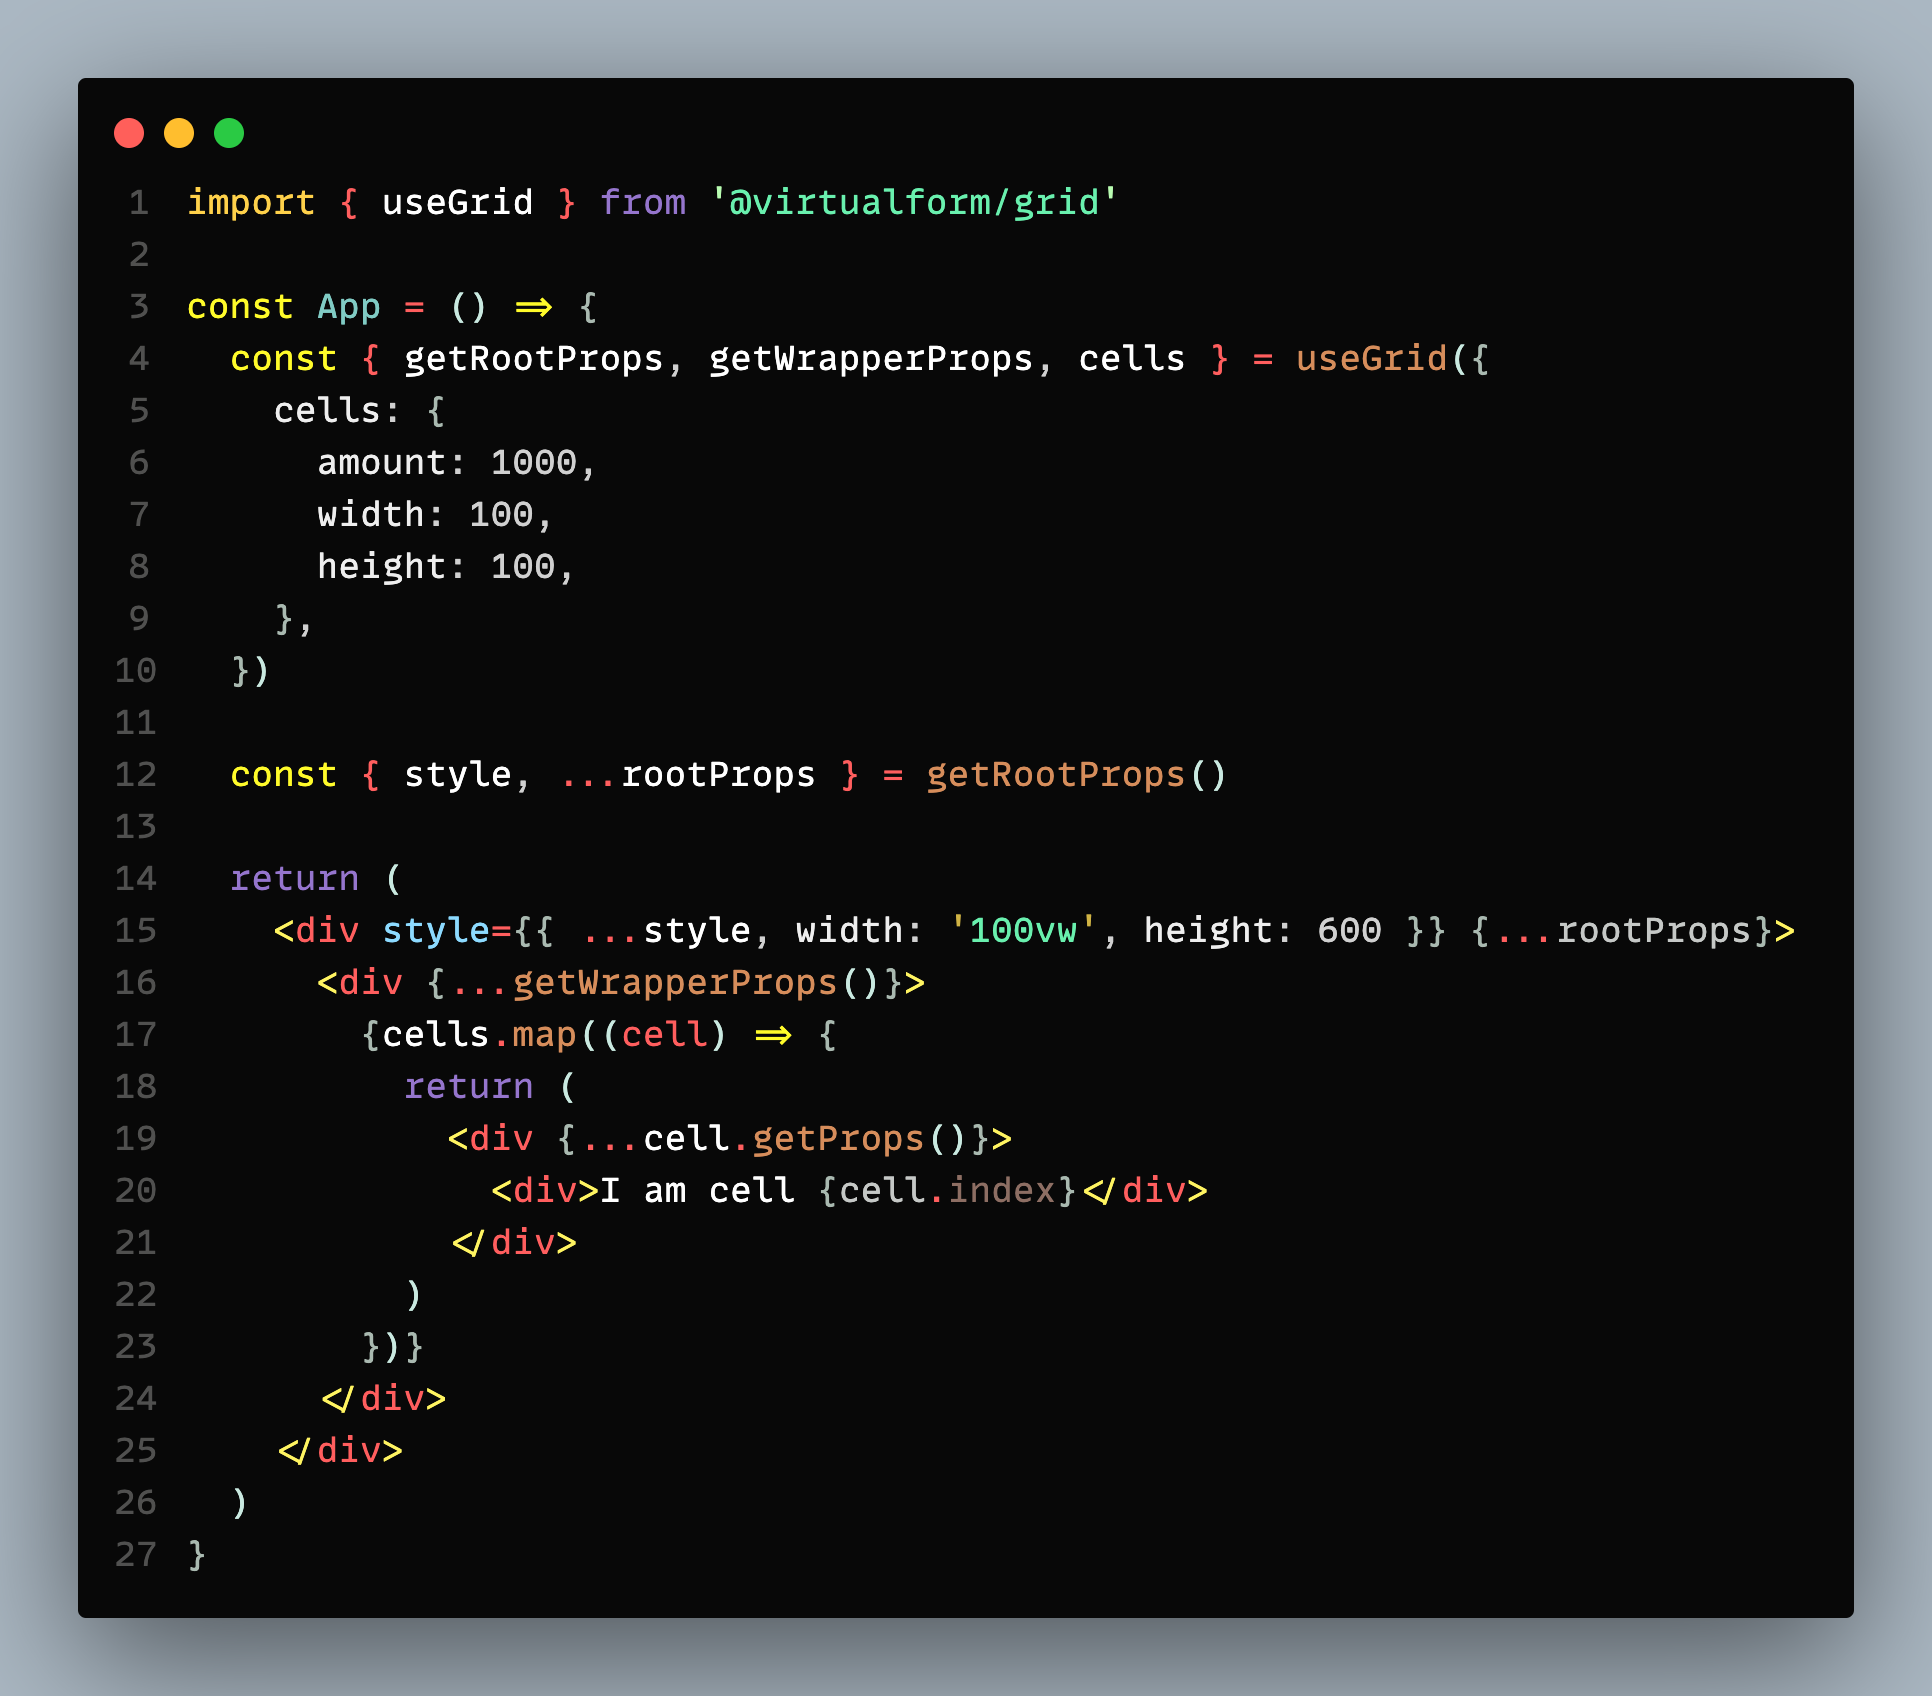
Task: Click the amount value 1000
Action: point(533,463)
